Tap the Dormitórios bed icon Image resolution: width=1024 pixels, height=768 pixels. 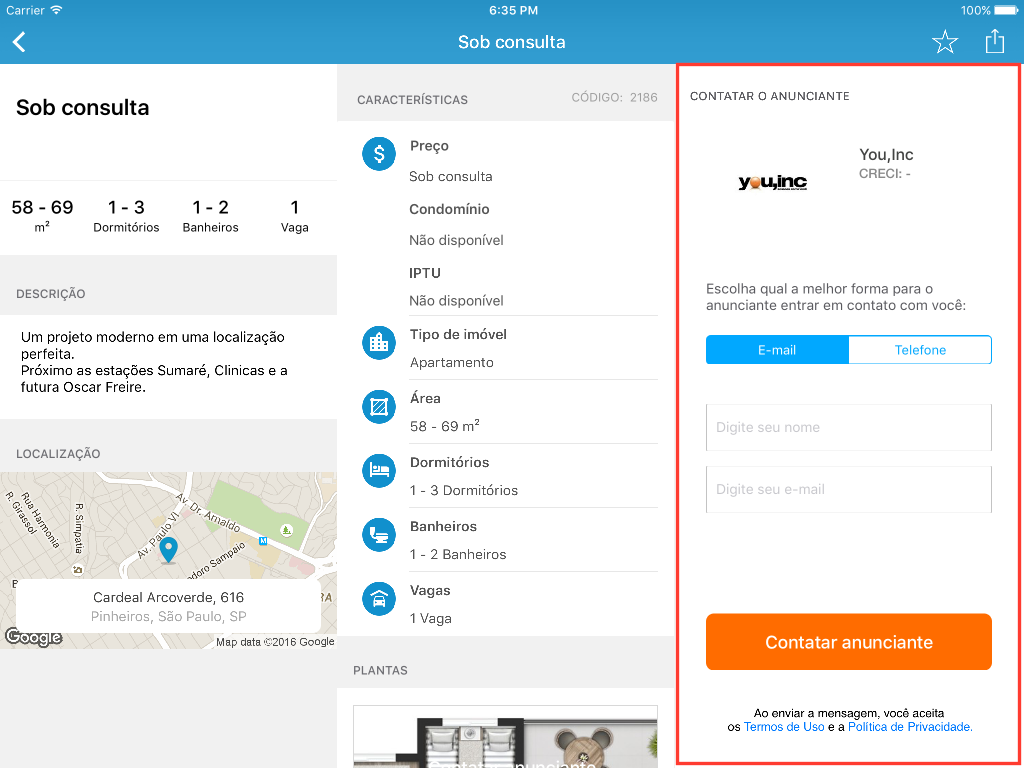tap(379, 470)
